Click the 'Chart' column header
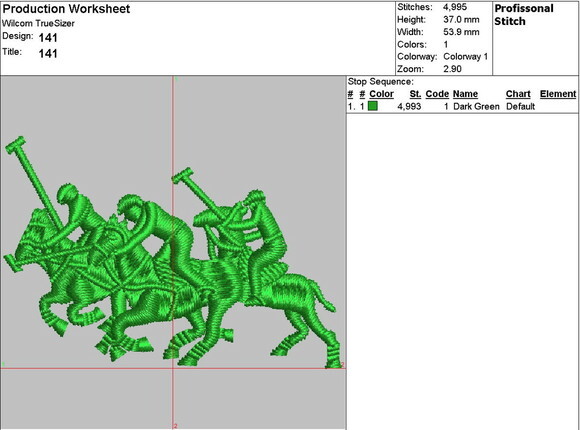The width and height of the screenshot is (580, 430). 518,94
